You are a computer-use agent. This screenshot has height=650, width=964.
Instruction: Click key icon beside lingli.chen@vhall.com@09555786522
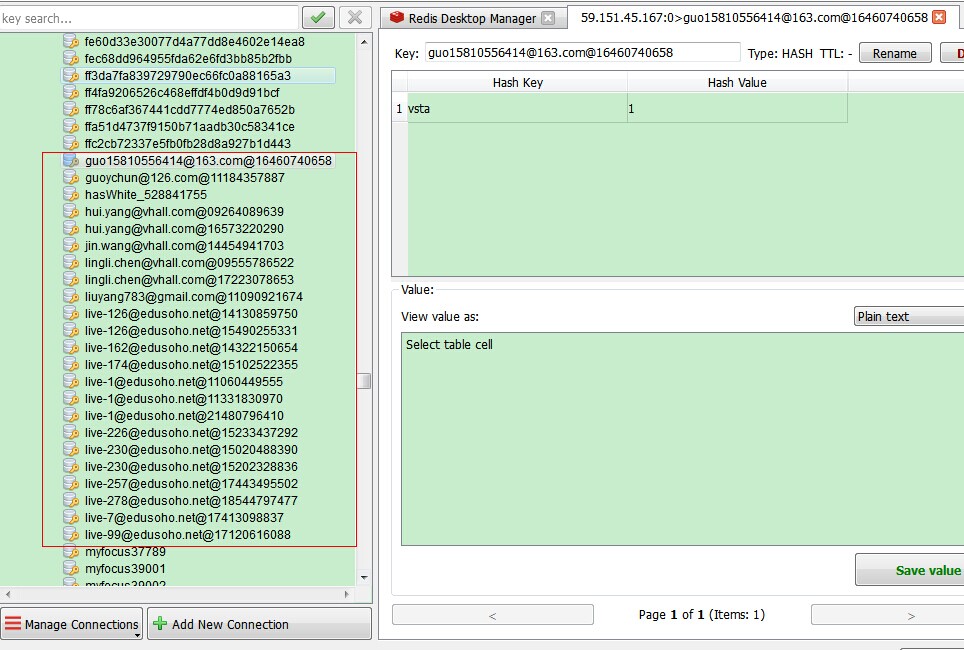tap(71, 263)
